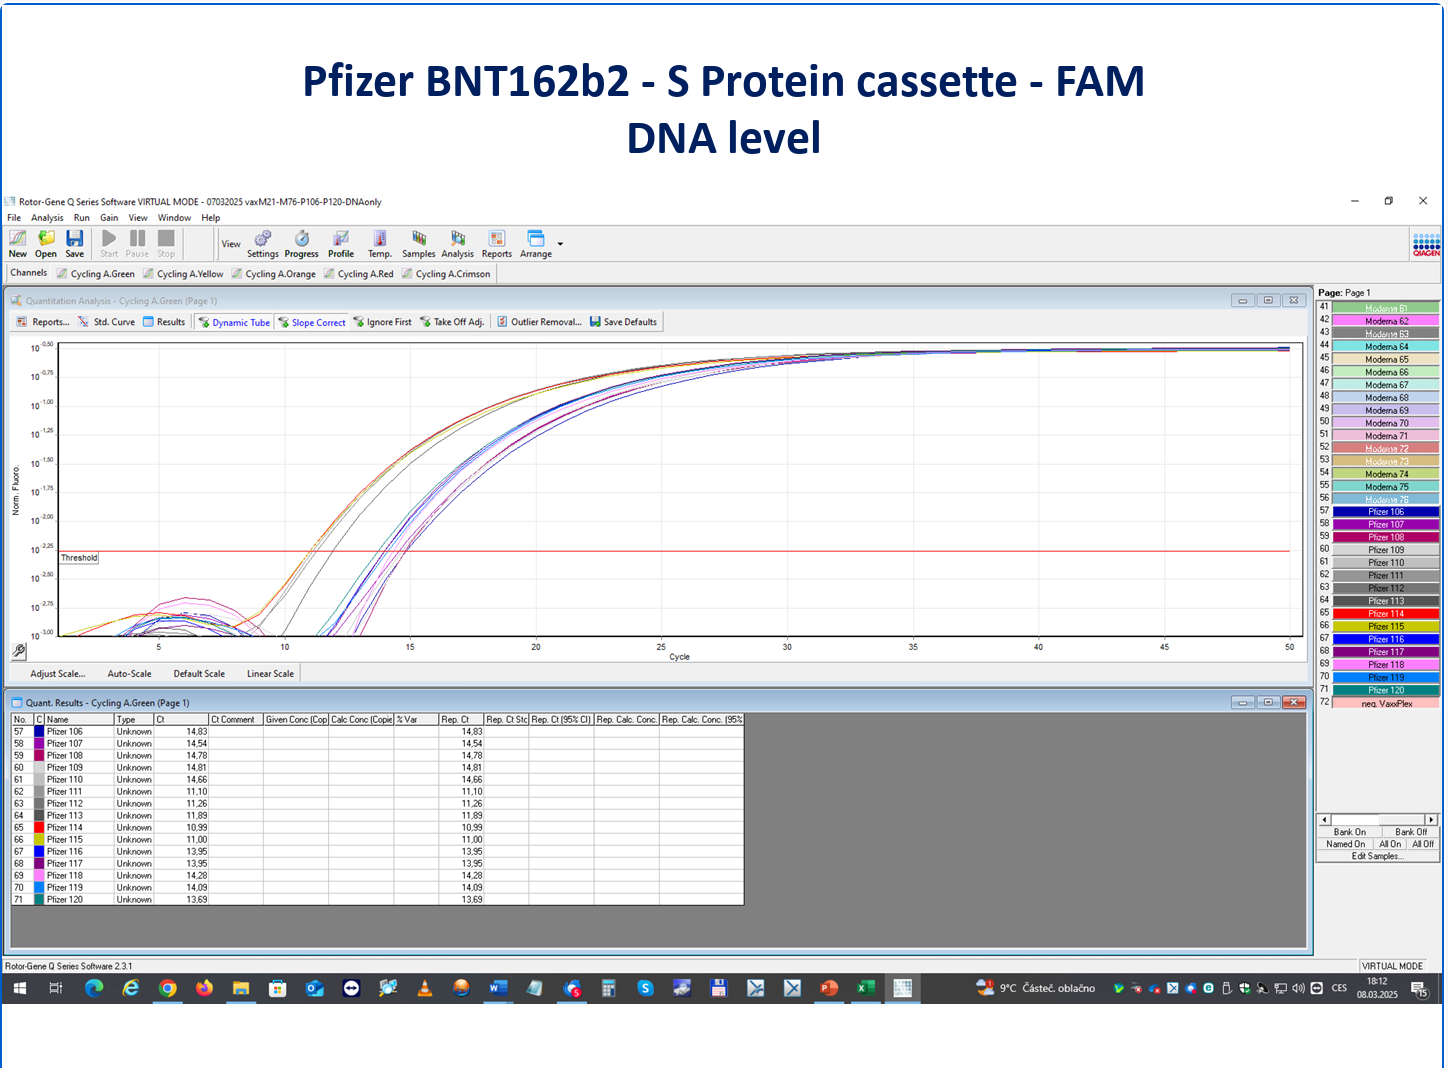Open the Run menu

82,217
